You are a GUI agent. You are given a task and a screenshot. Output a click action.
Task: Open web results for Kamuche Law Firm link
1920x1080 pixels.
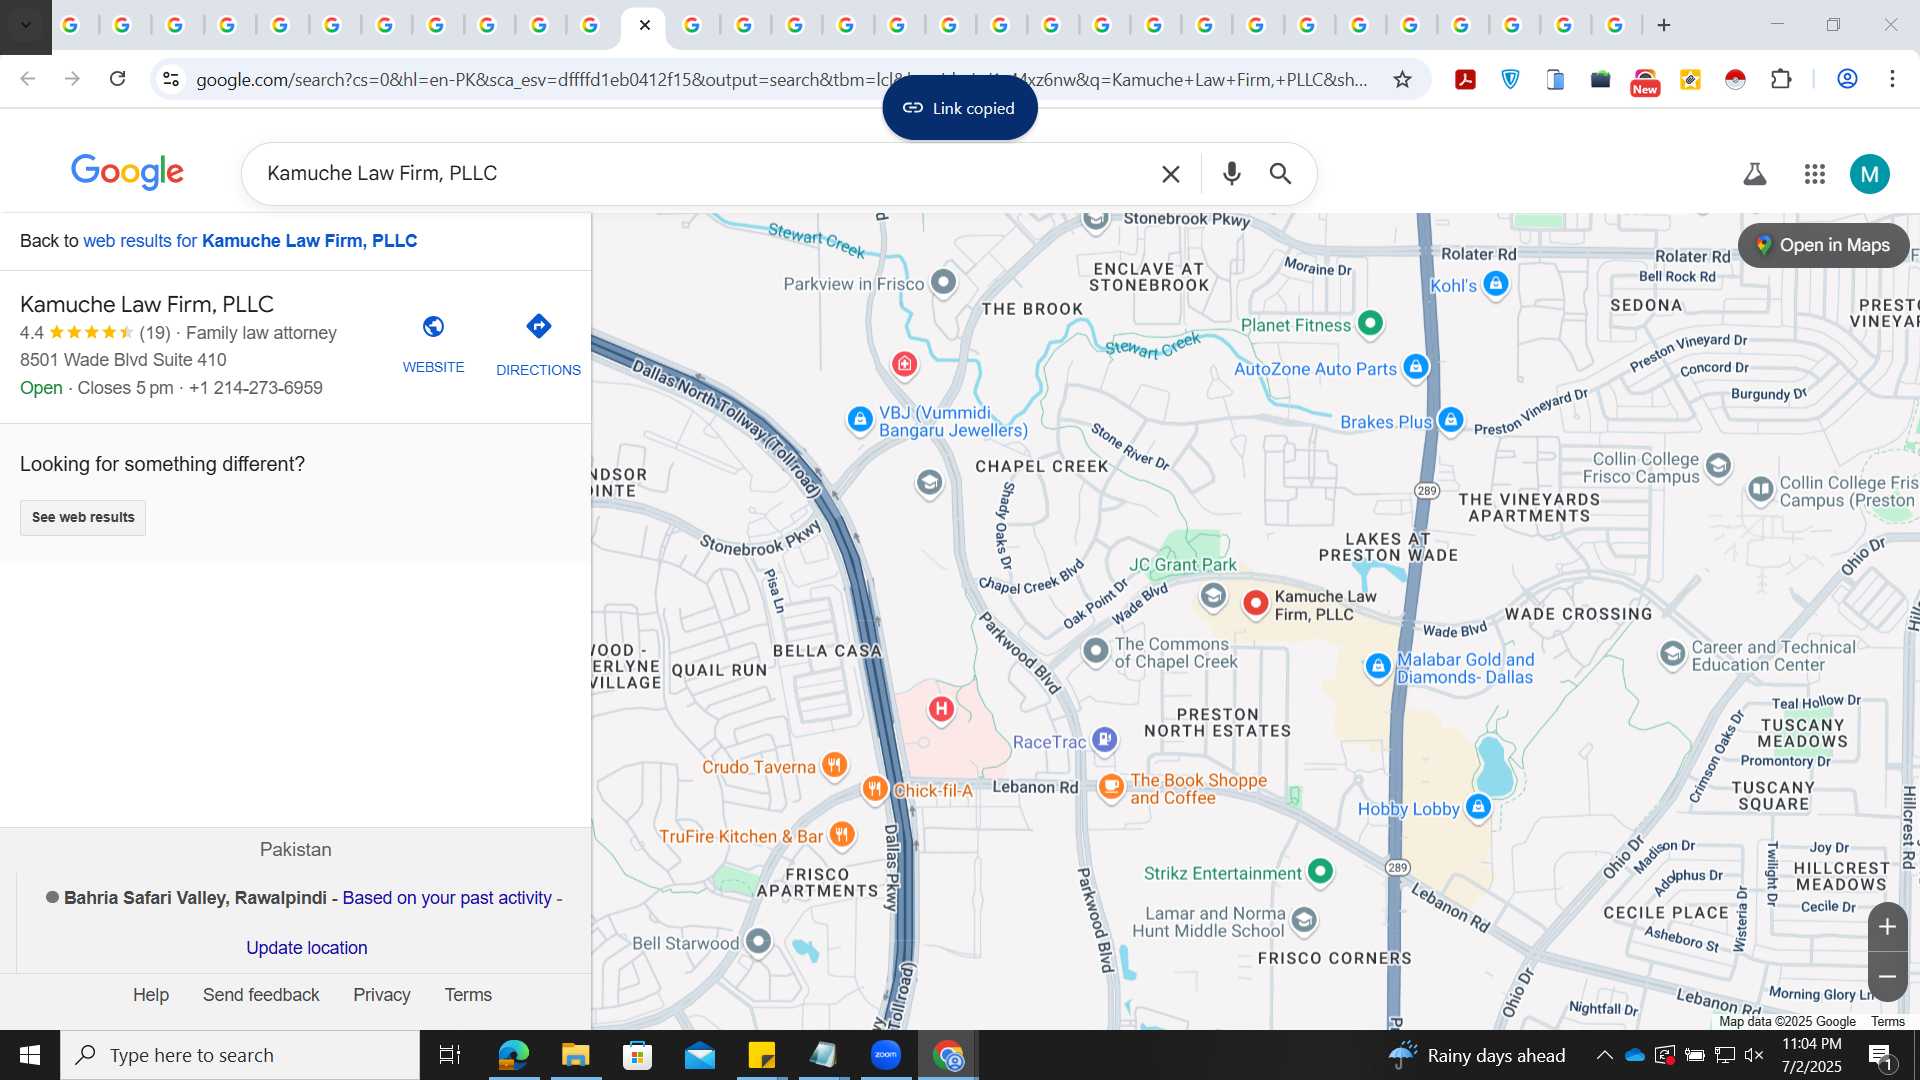[250, 241]
